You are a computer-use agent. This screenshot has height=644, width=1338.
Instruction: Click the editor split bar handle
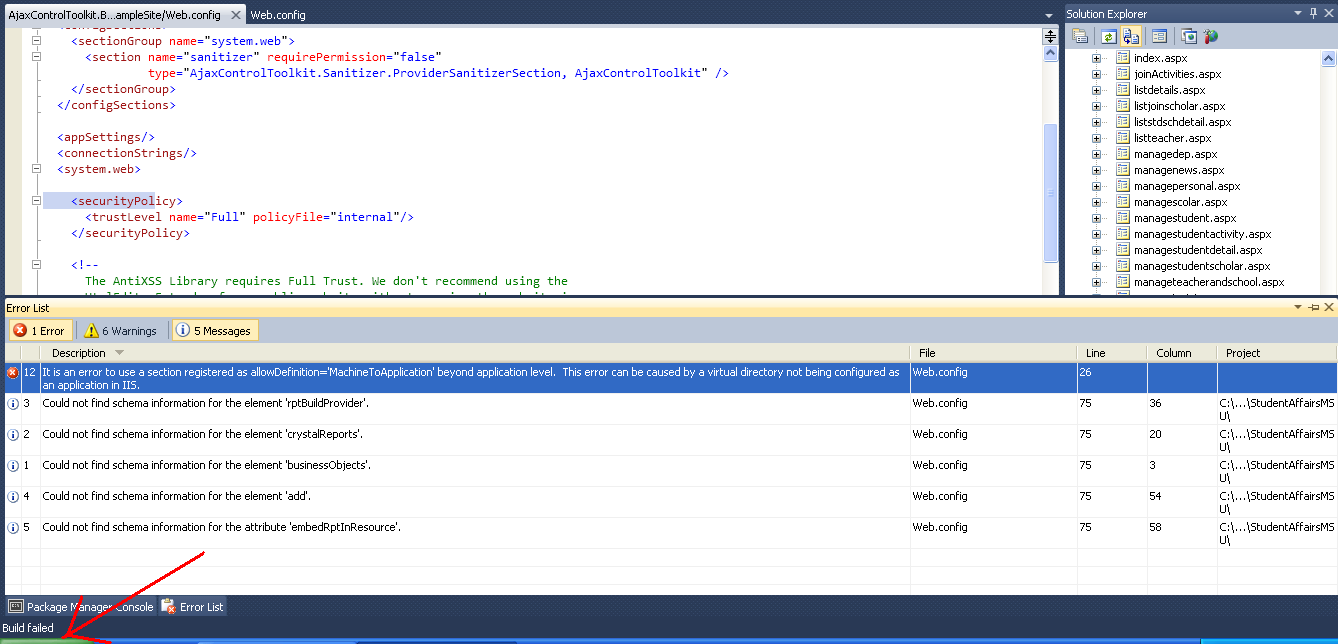point(1050,36)
